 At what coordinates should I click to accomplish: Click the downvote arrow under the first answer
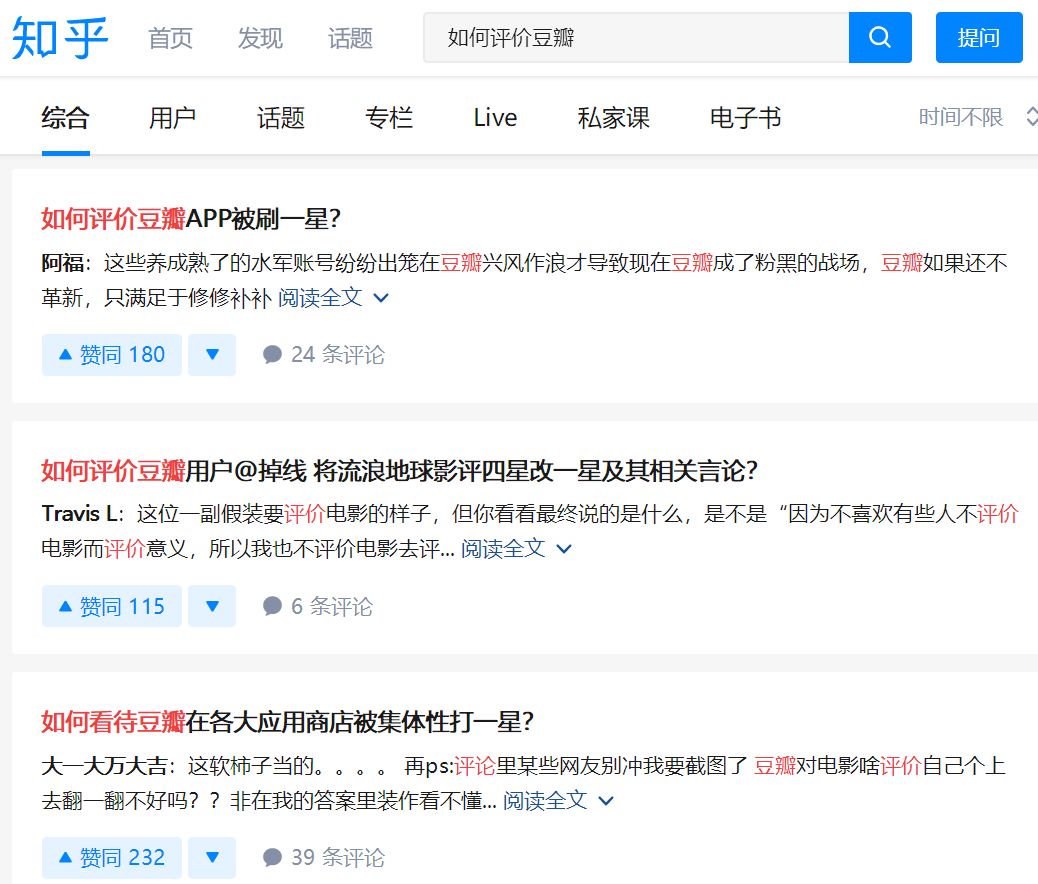click(x=212, y=354)
